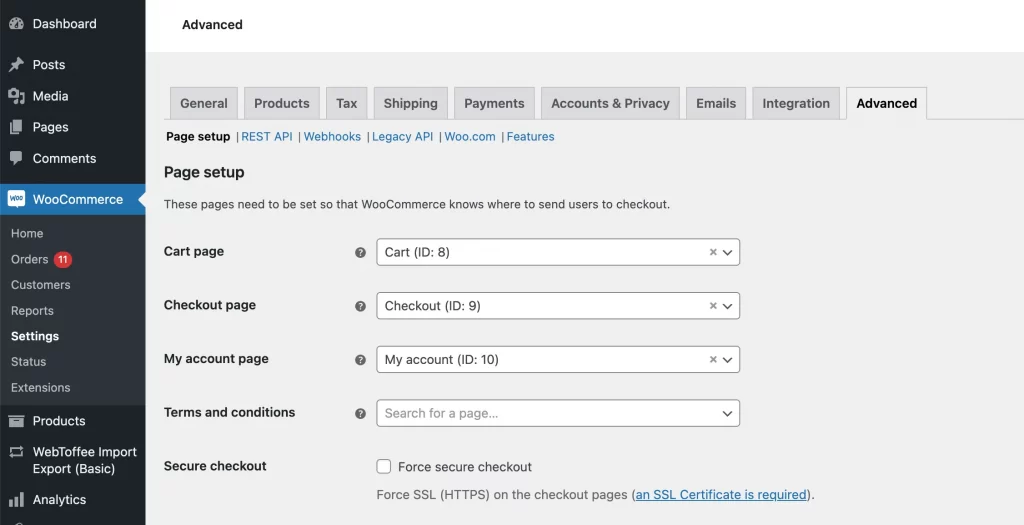The width and height of the screenshot is (1024, 525).
Task: Open WooCommerce Reports submenu item
Action: click(32, 311)
